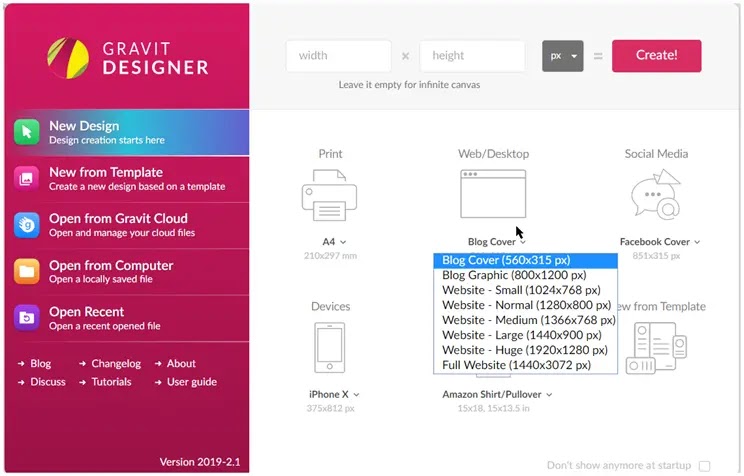744x476 pixels.
Task: Expand the Facebook Cover preset dropdown
Action: 660,242
